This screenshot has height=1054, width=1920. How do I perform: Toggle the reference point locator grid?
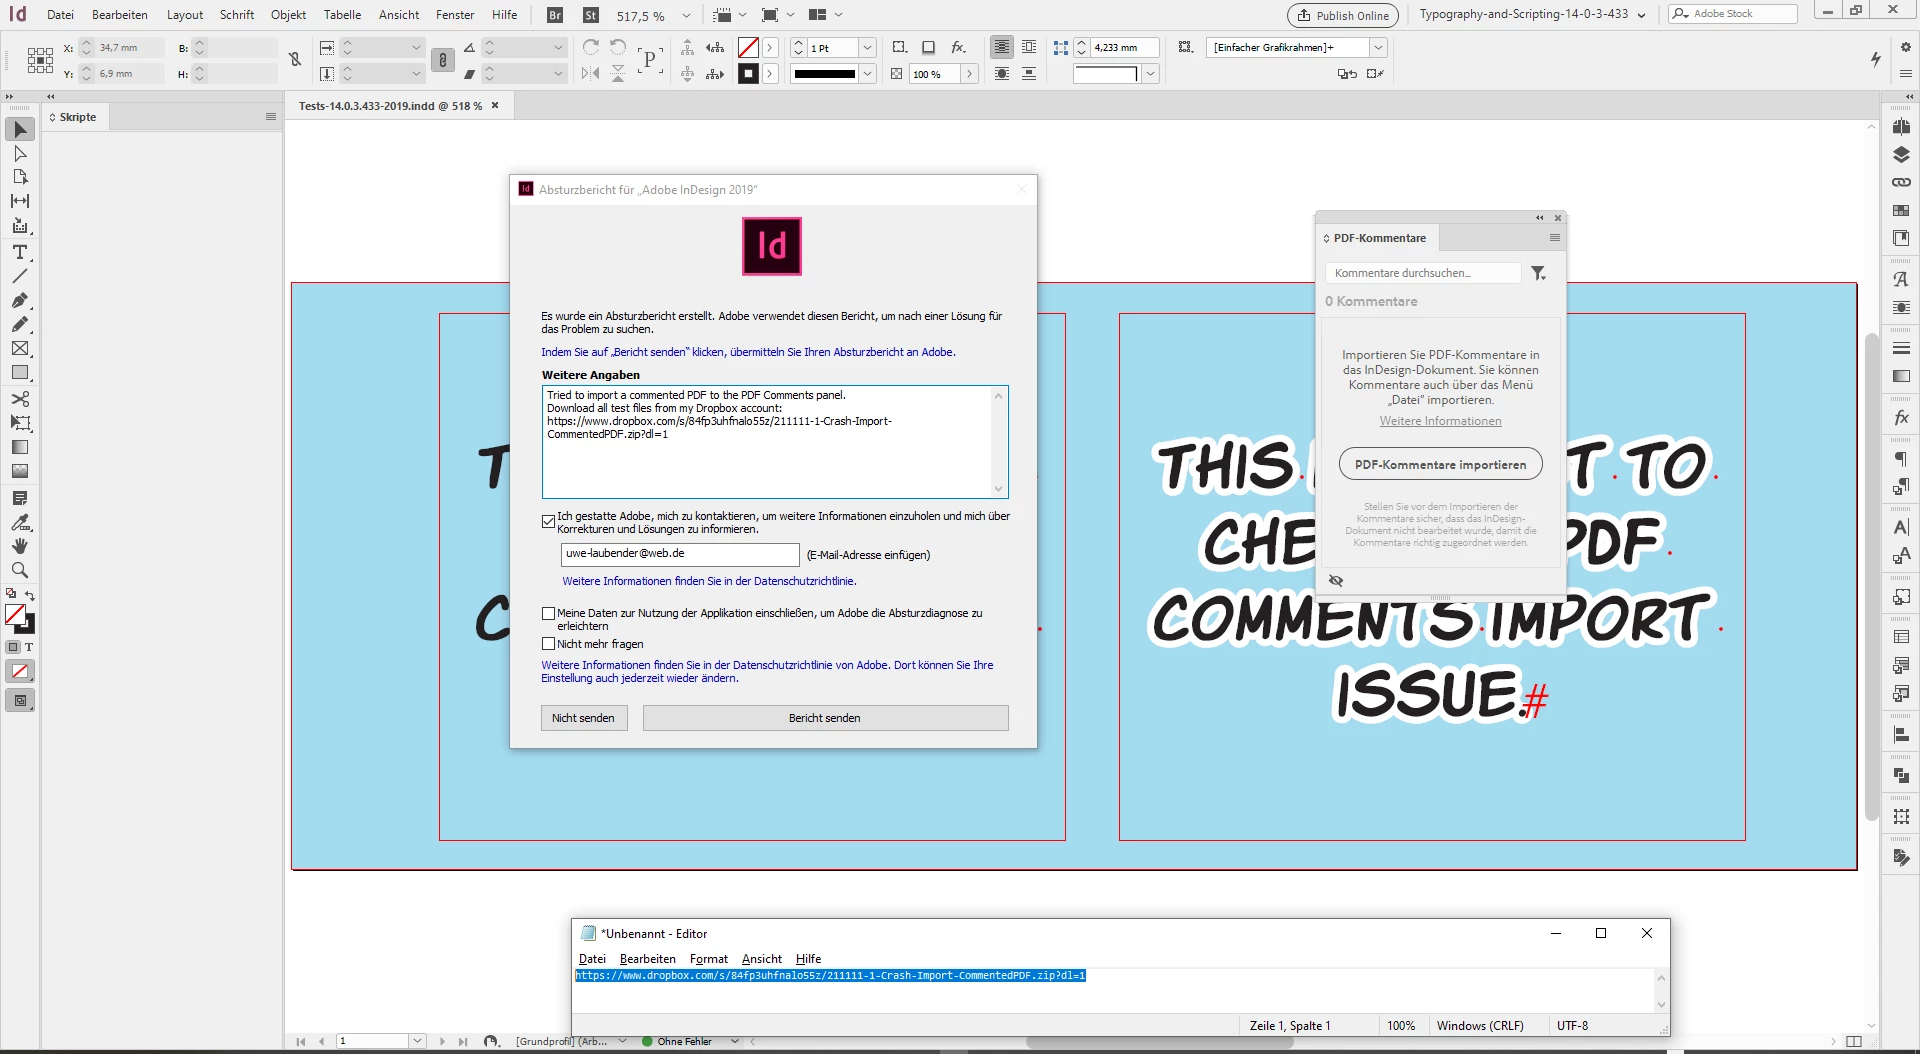[40, 60]
